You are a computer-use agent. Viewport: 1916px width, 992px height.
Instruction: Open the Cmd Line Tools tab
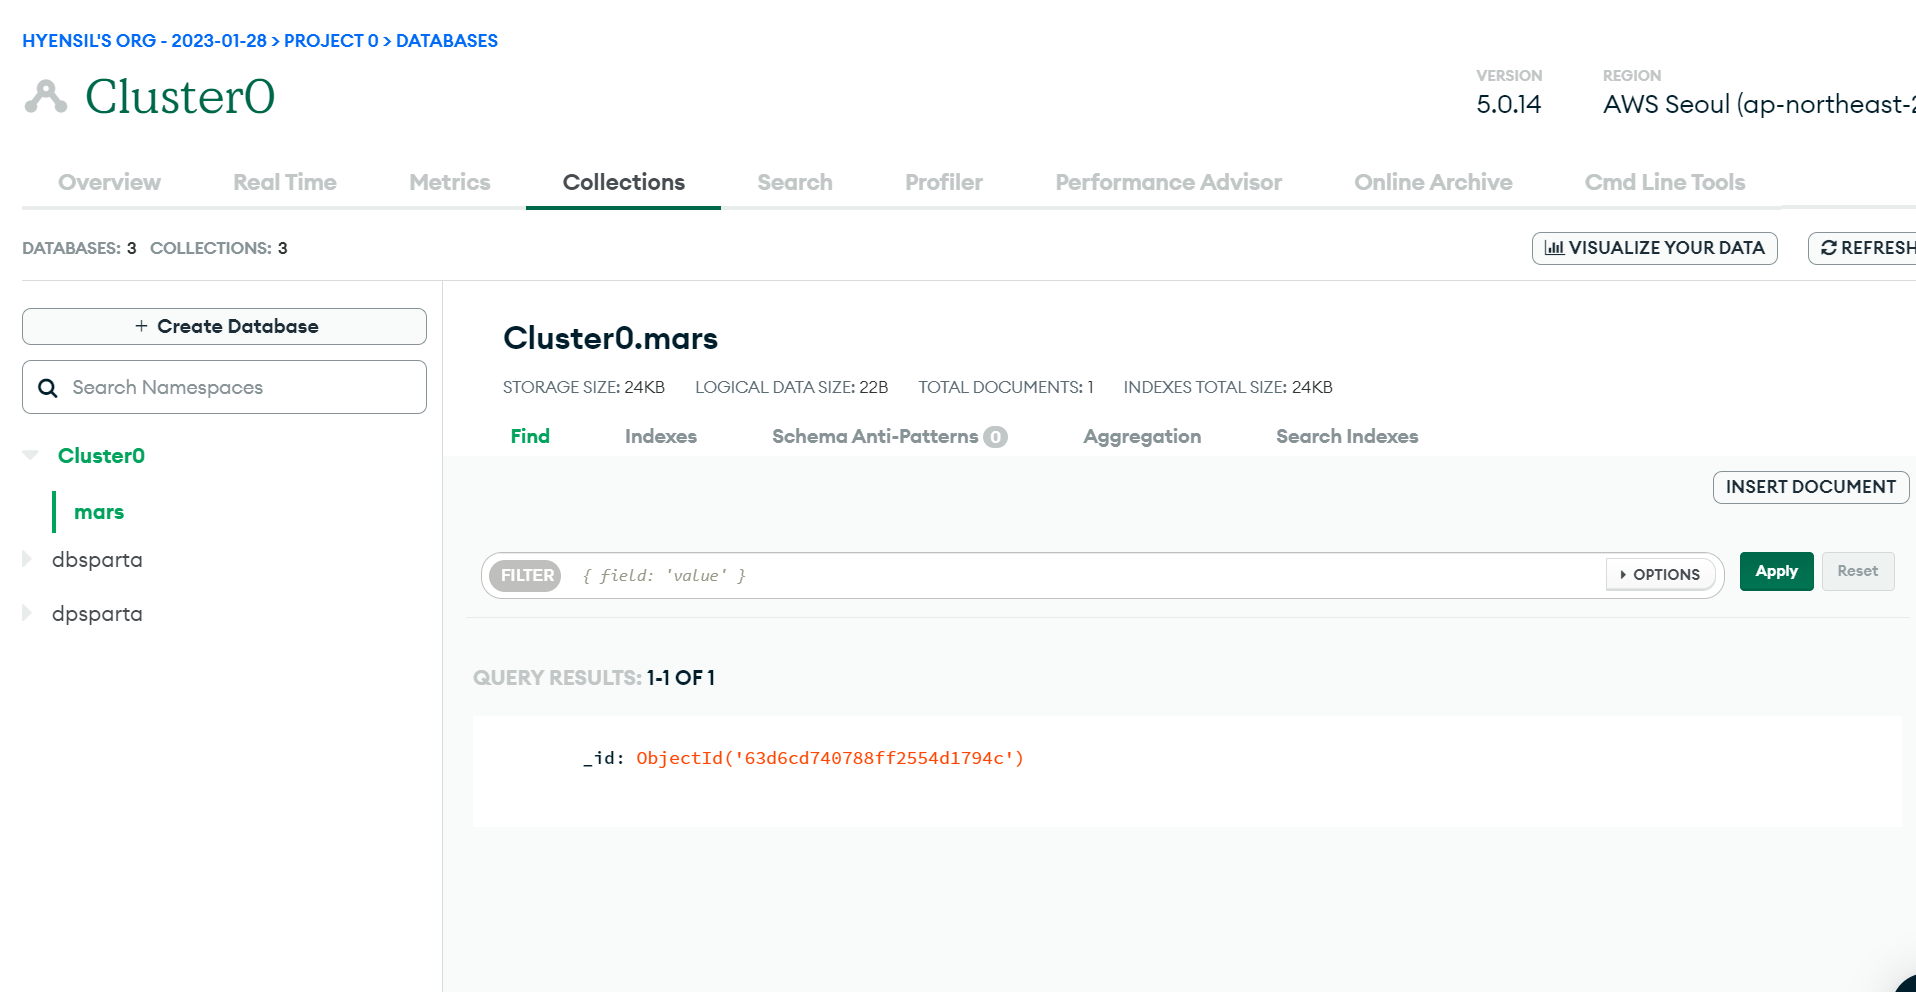(1665, 182)
